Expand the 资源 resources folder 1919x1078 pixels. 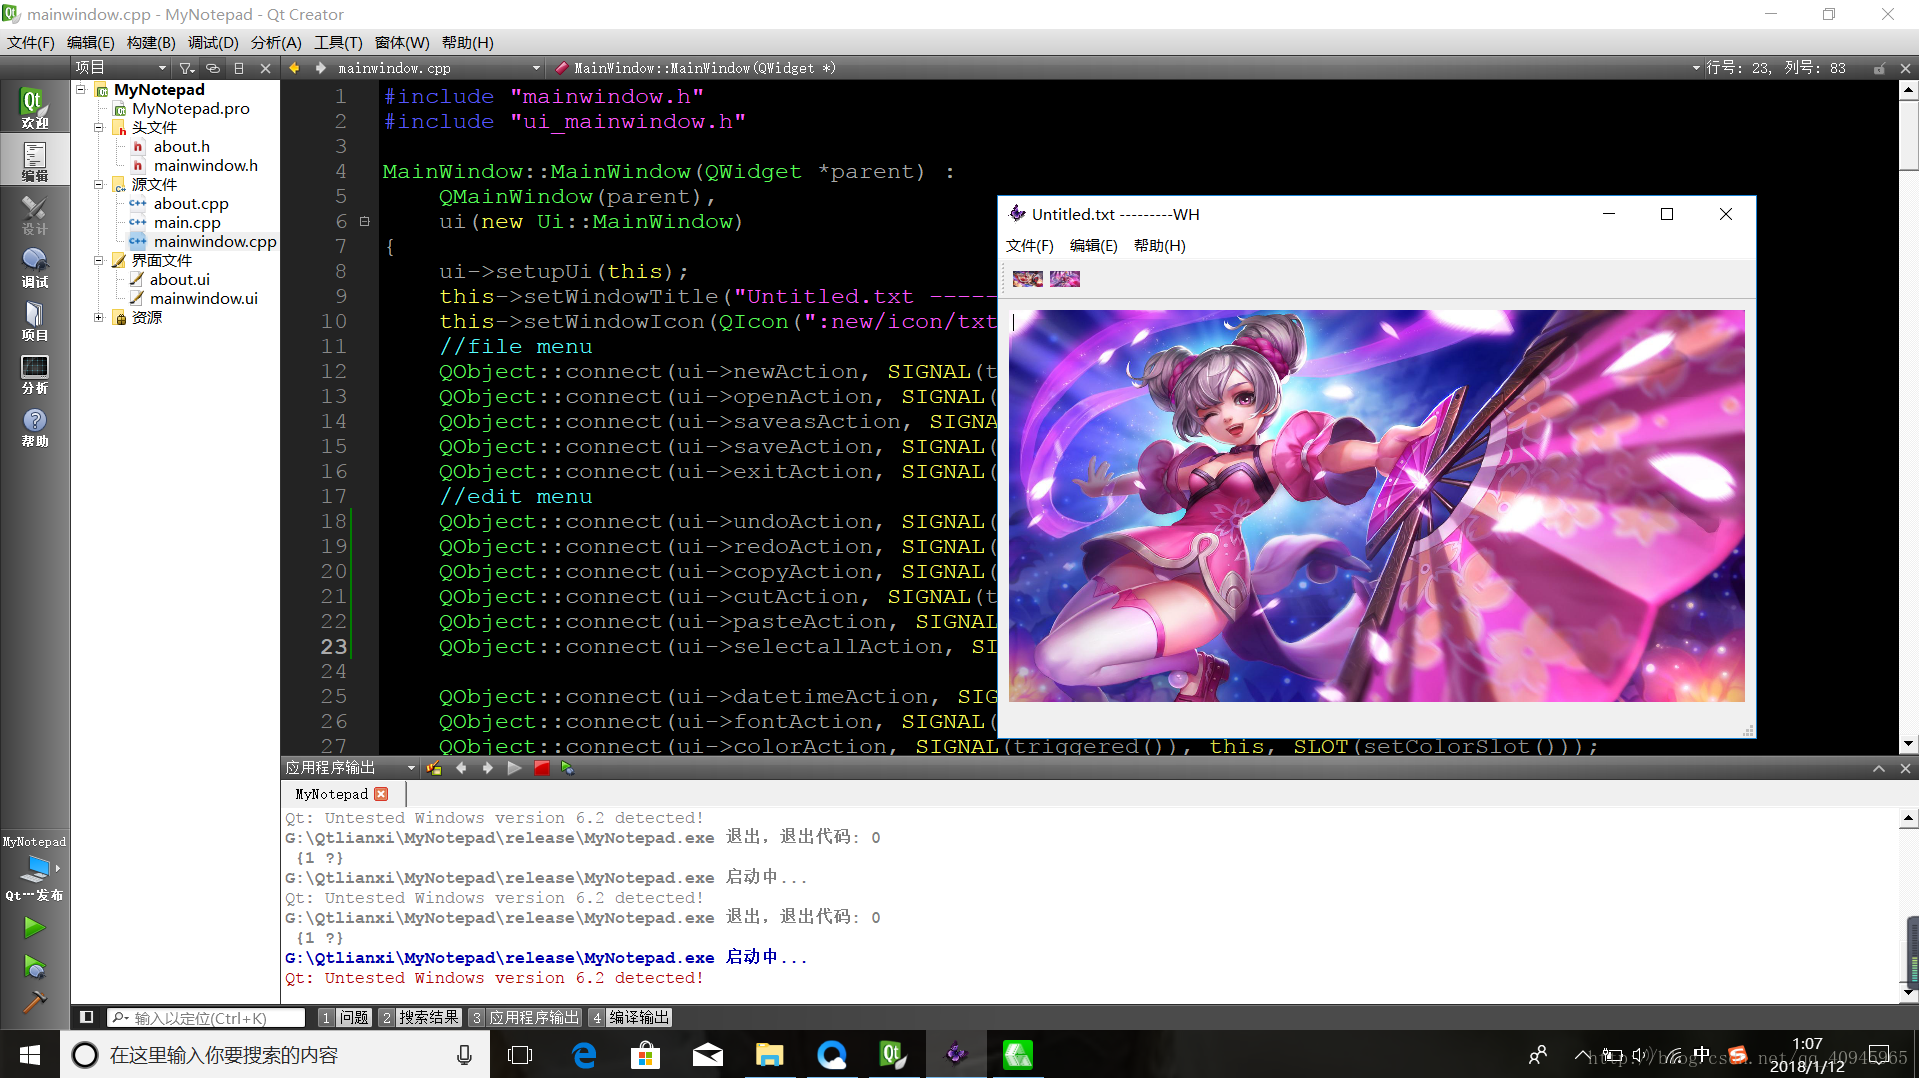point(99,317)
